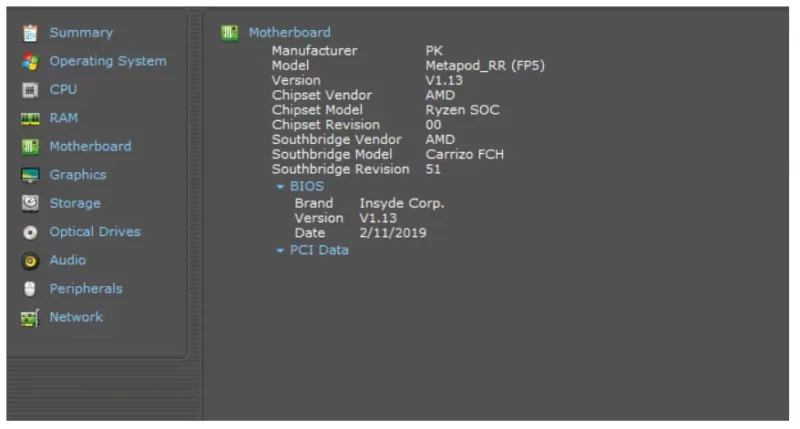800x429 pixels.
Task: Show the Graphics section
Action: click(x=78, y=175)
